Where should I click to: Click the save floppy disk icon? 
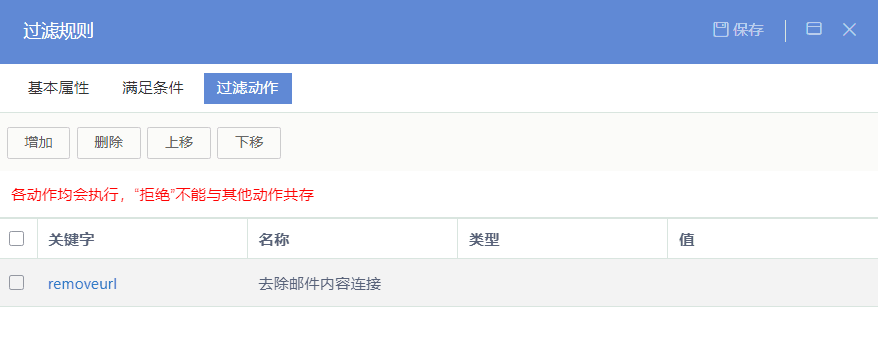720,30
